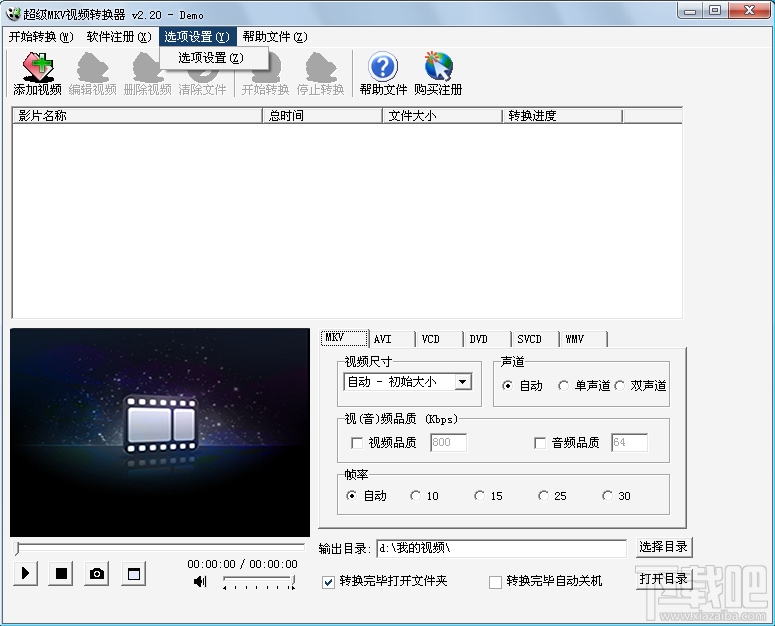Switch to the DVD tab
This screenshot has width=775, height=626.
pyautogui.click(x=488, y=339)
